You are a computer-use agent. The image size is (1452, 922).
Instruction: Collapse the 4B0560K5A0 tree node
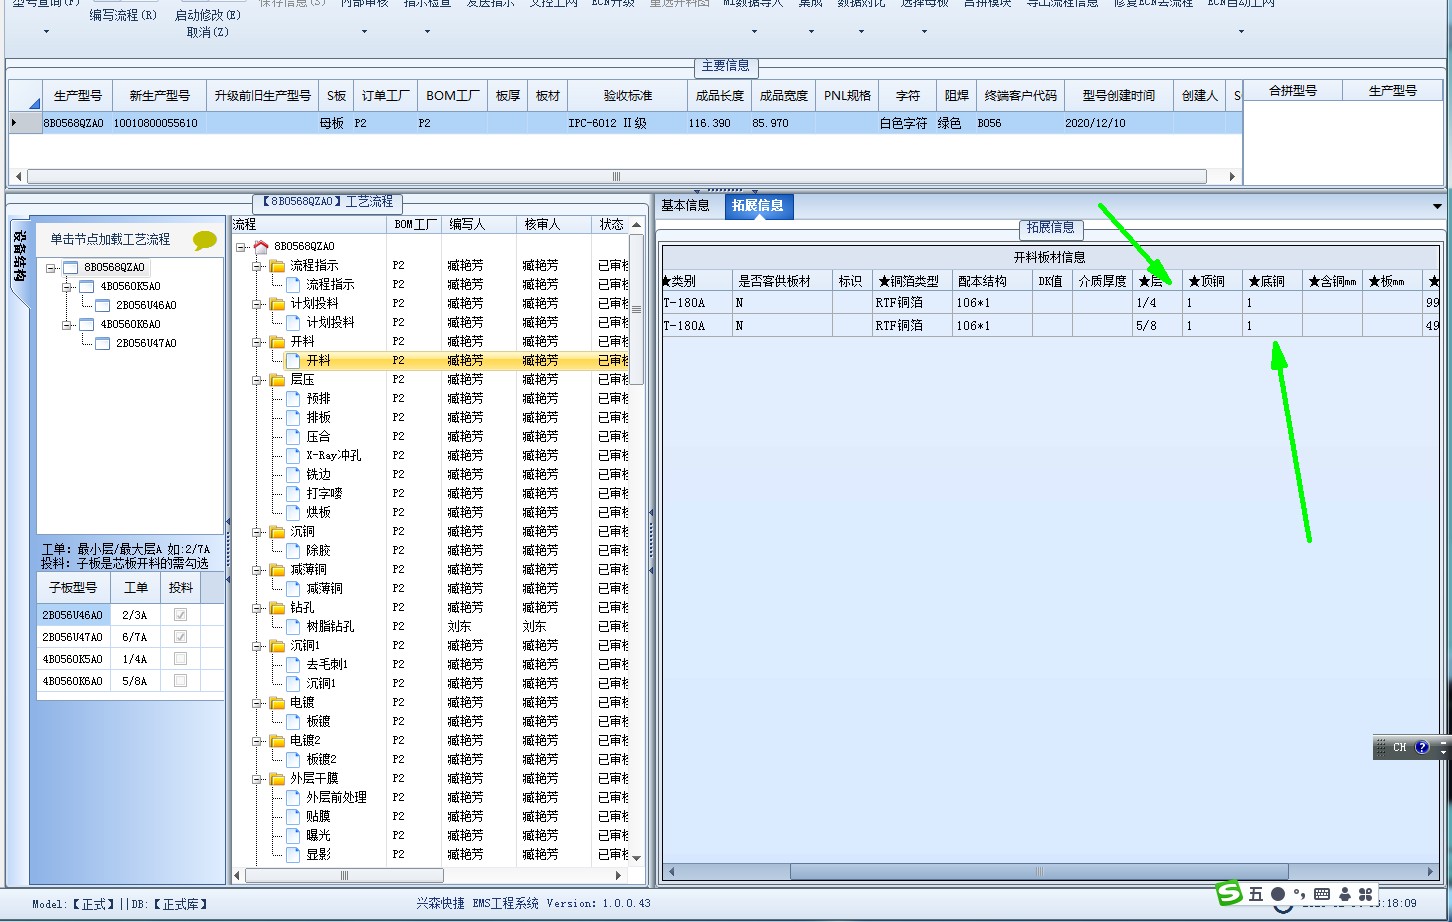point(67,286)
